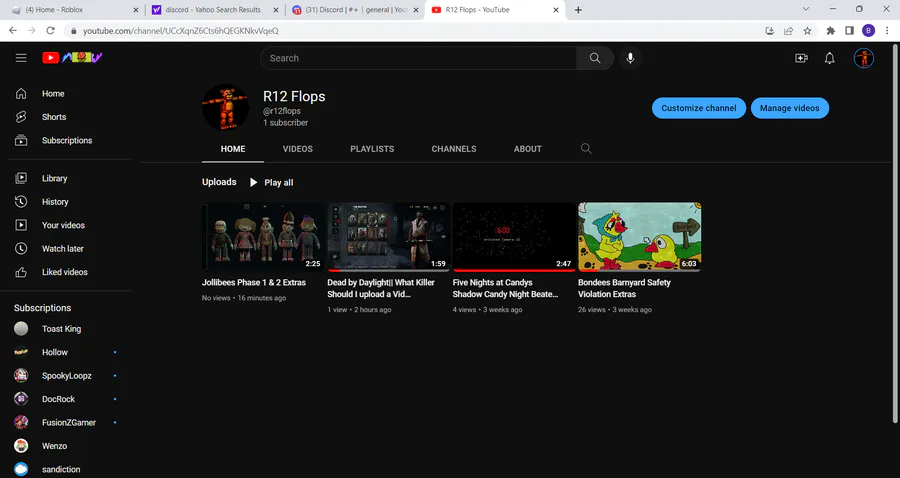Click Play all uploads
The height and width of the screenshot is (478, 900).
tap(271, 182)
